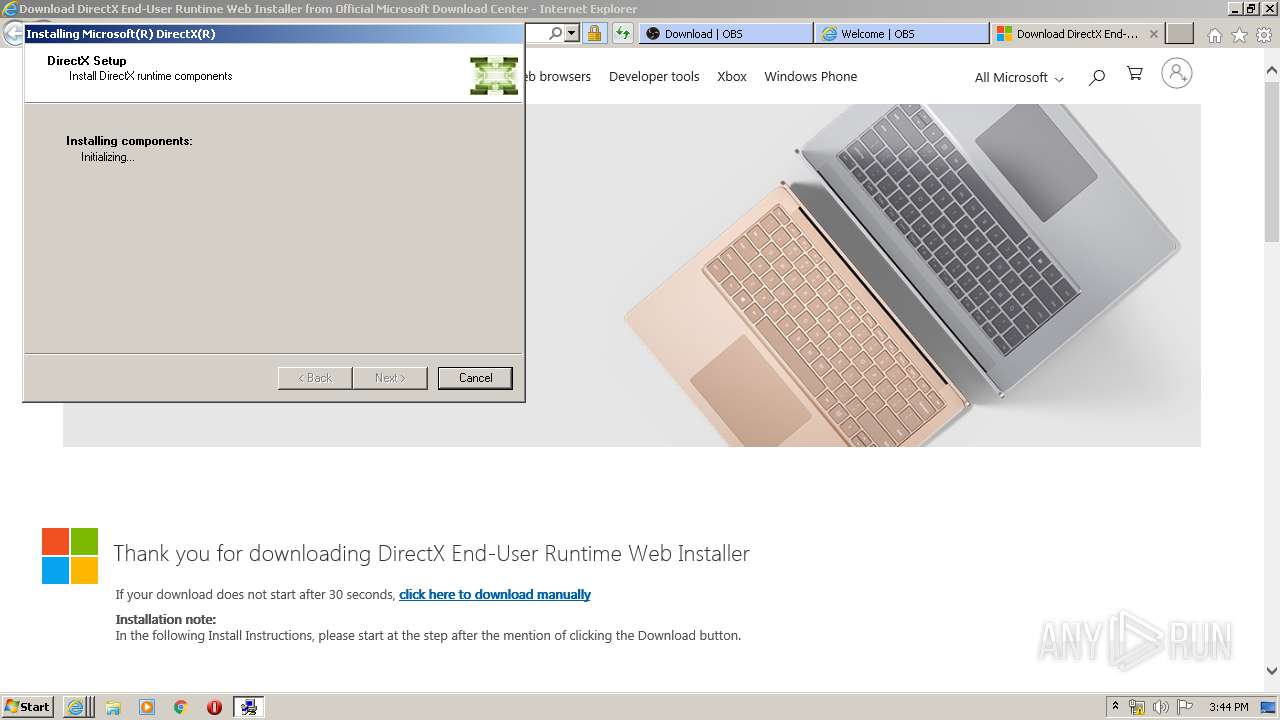Screen dimensions: 1280x720
Task: Click the volume speaker tray icon
Action: (1161, 707)
